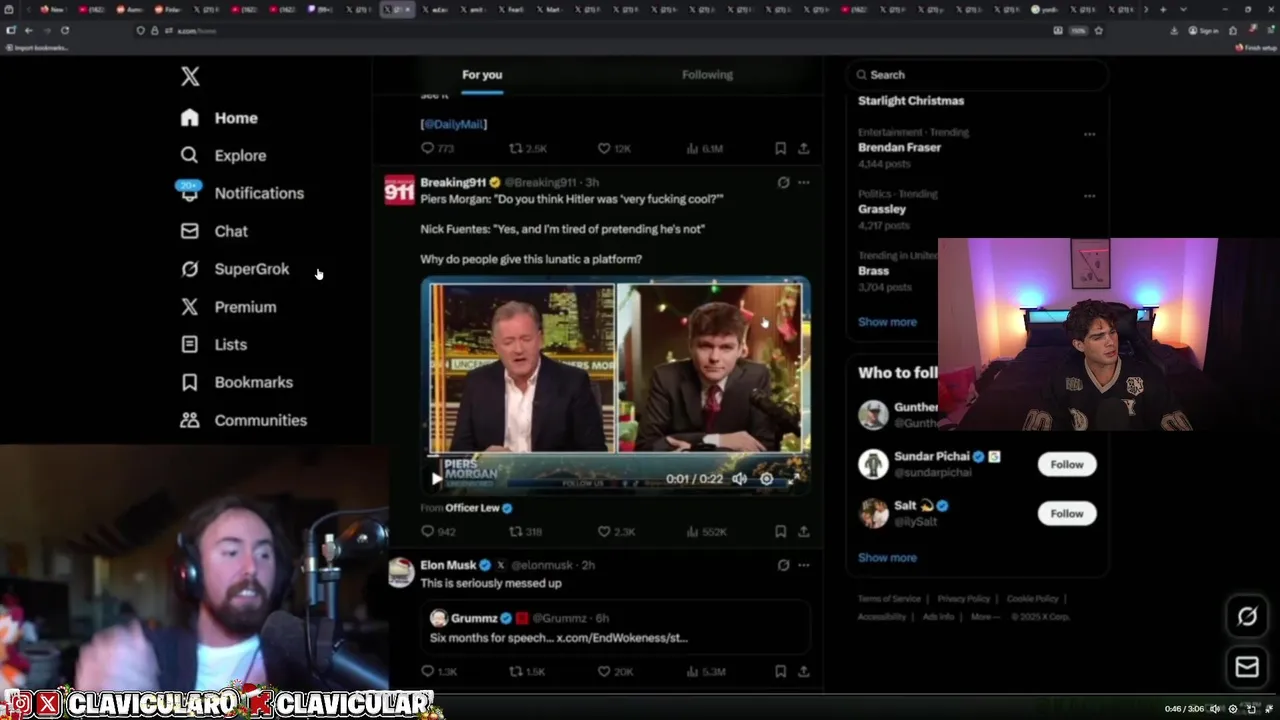
Task: Open more options on Elon Musk post
Action: [x=803, y=565]
